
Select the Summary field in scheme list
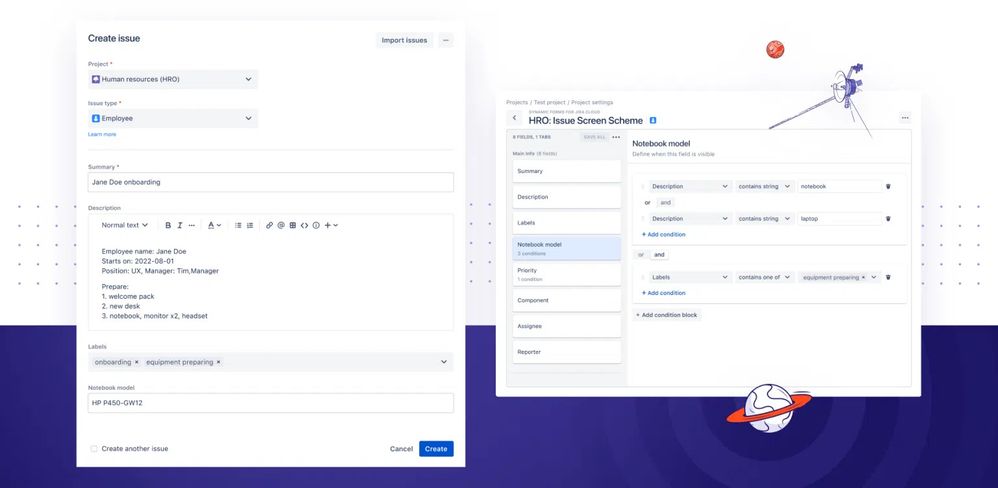pyautogui.click(x=566, y=171)
